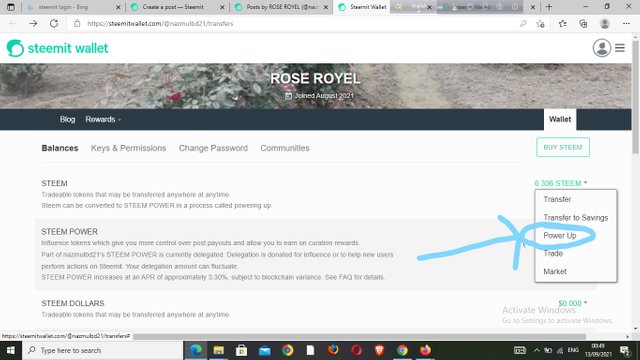This screenshot has height=360, width=640.
Task: Open Keys & Permissions tab
Action: point(128,148)
